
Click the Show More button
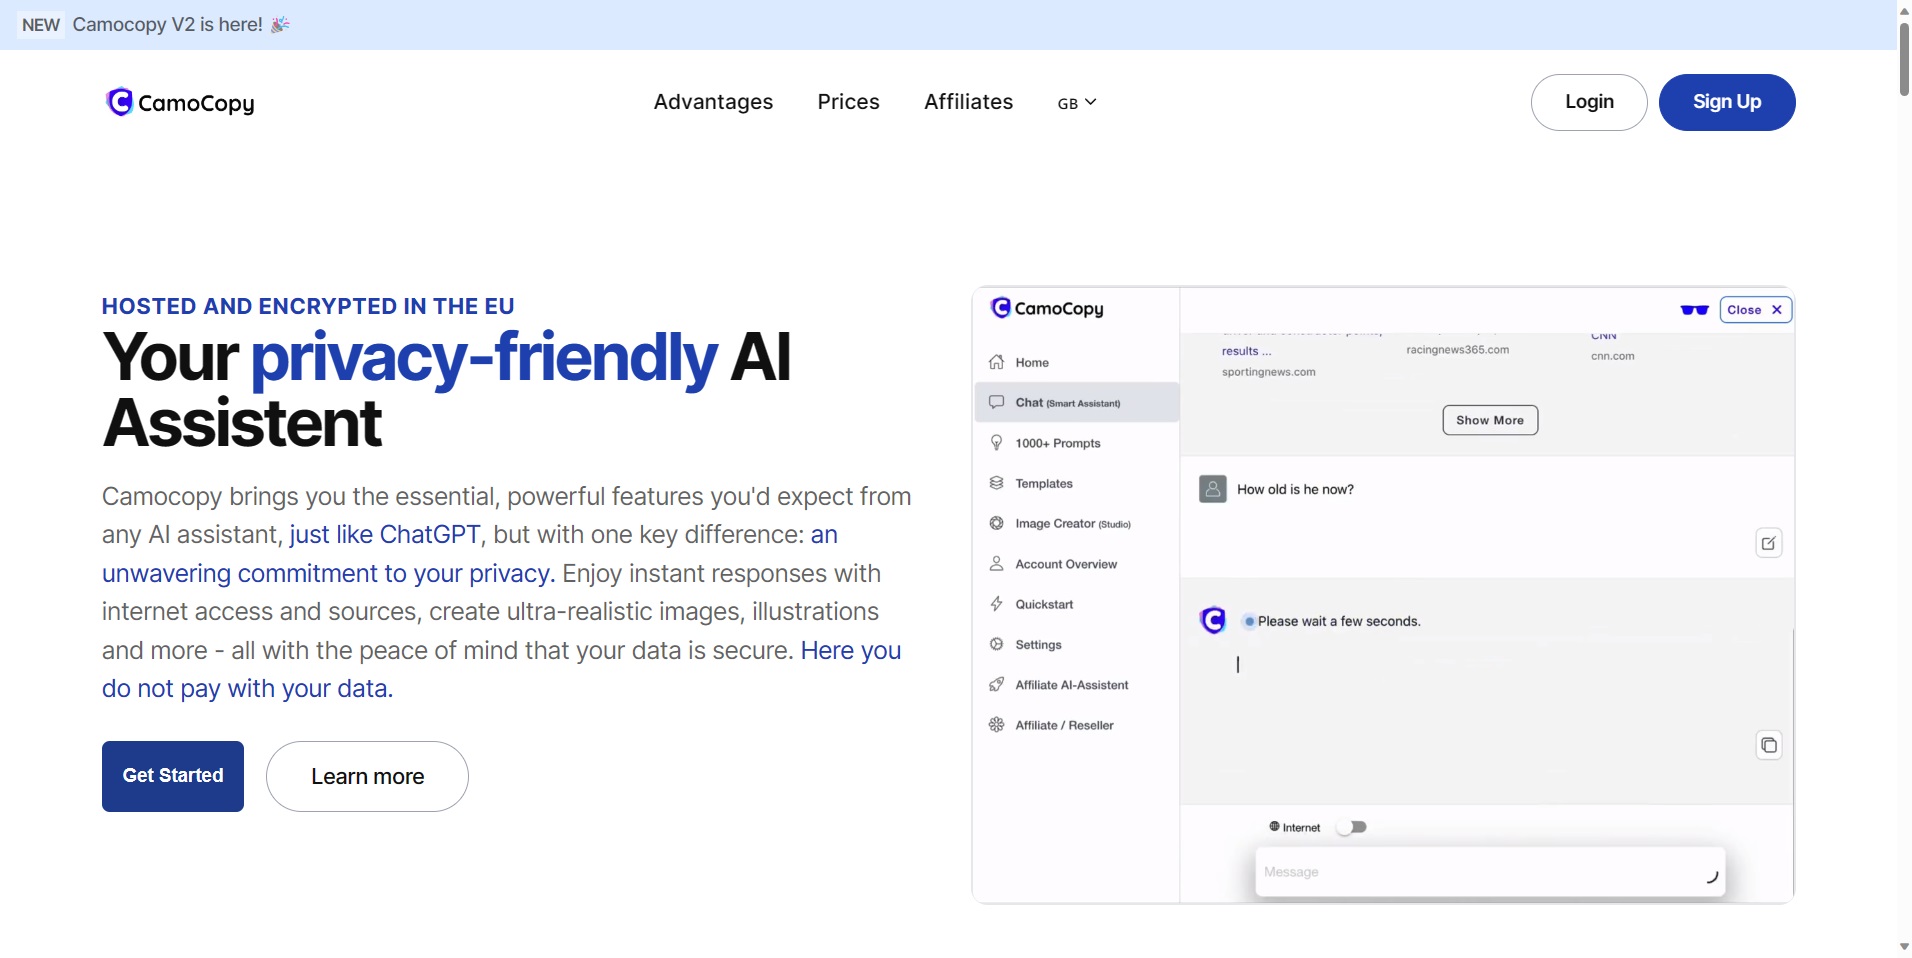tap(1490, 420)
